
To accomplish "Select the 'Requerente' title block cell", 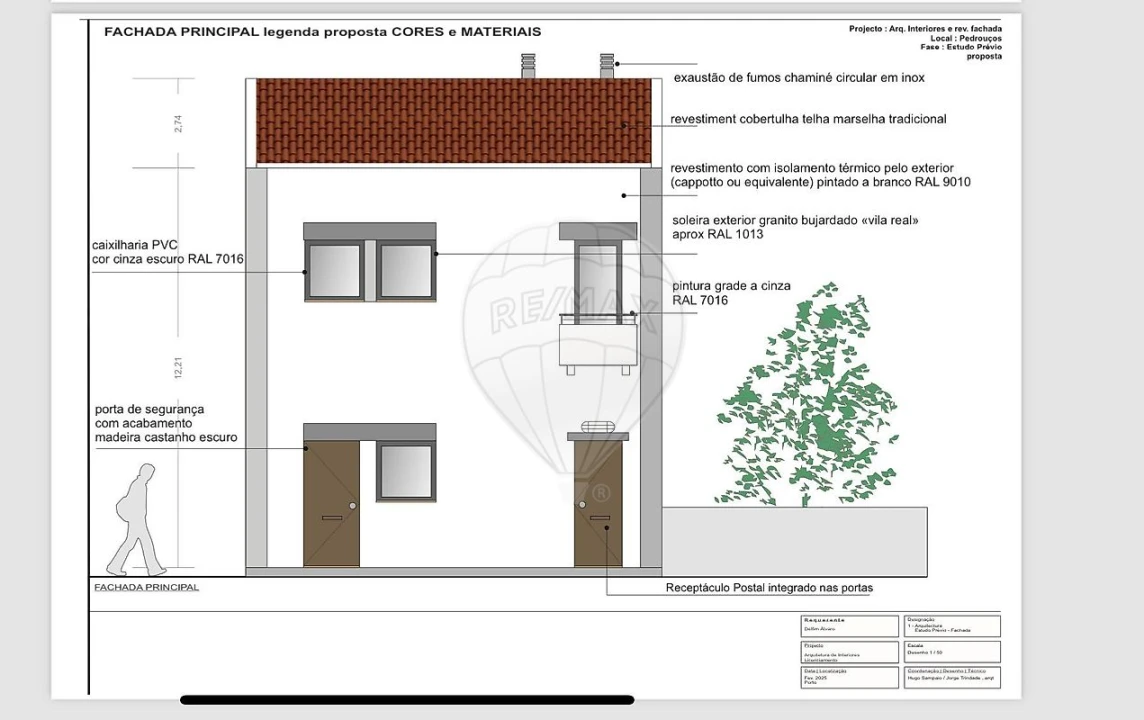I will click(849, 626).
